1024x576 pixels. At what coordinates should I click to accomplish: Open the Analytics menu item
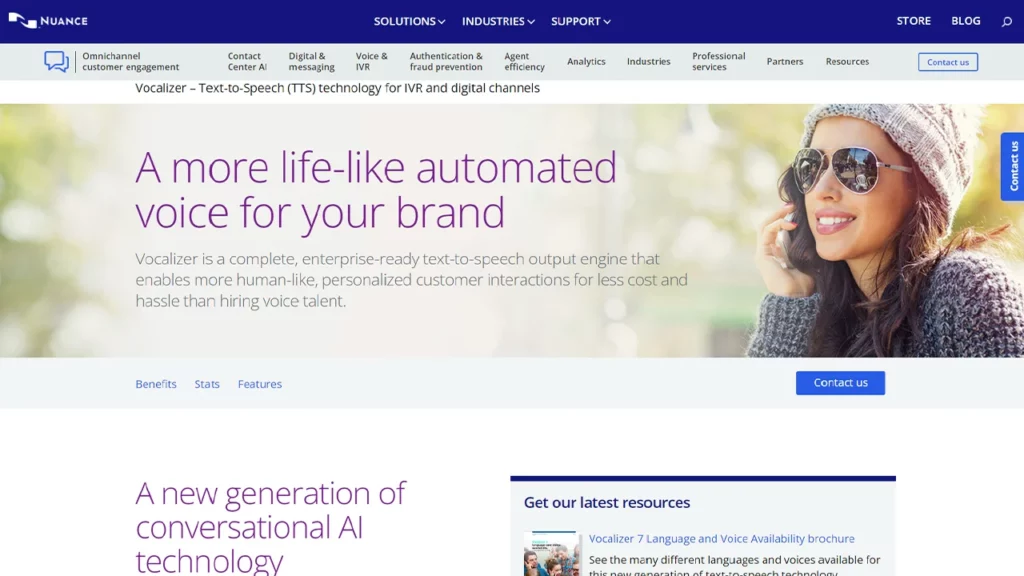point(586,62)
